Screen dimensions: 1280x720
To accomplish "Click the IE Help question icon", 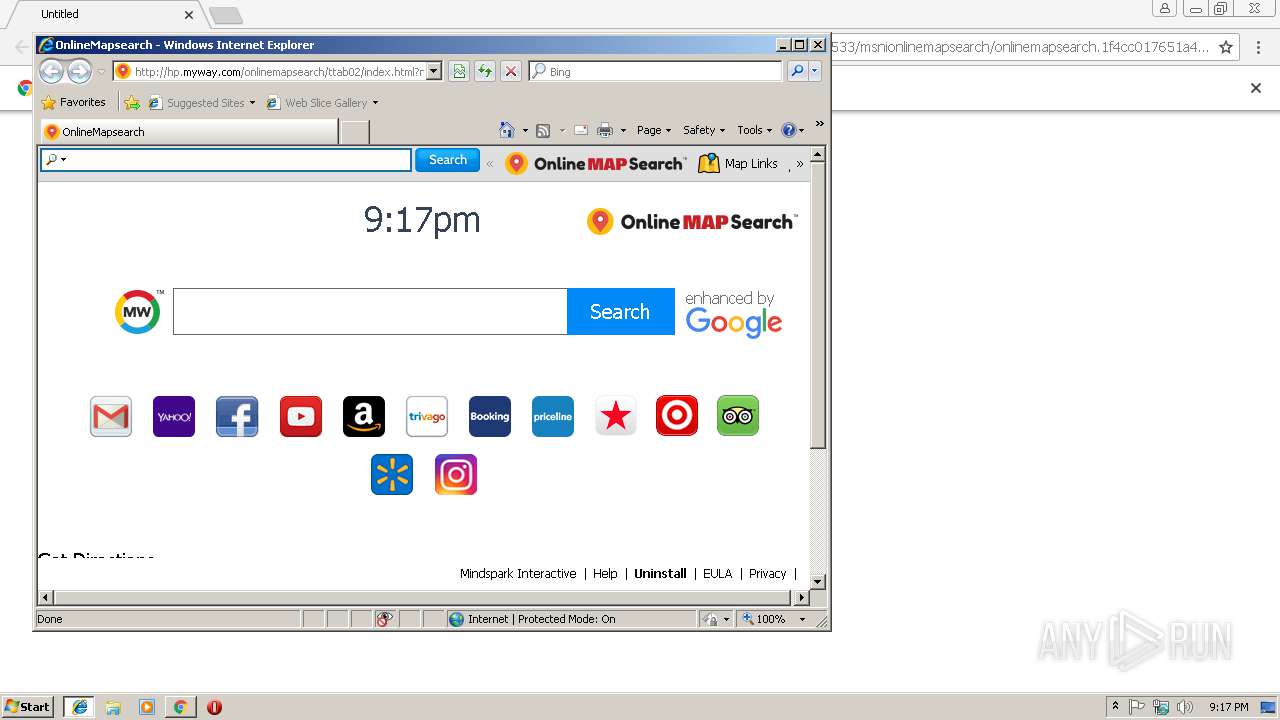I will (x=788, y=130).
